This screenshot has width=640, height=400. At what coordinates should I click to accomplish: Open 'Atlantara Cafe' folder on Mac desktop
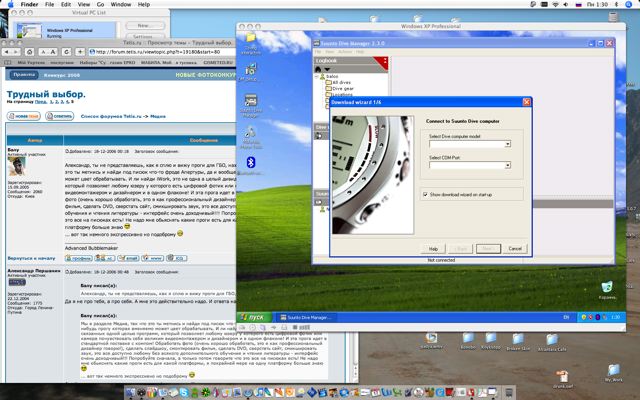(552, 342)
